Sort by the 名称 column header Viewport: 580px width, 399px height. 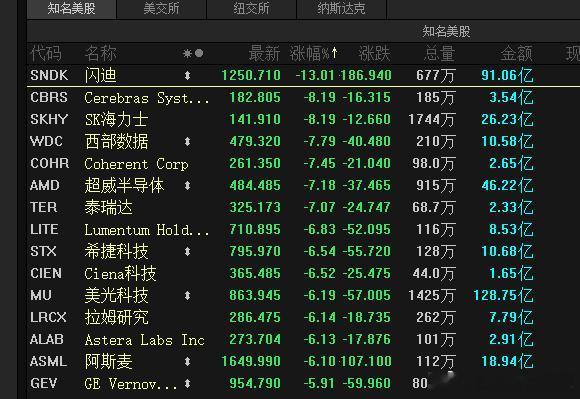coord(101,54)
